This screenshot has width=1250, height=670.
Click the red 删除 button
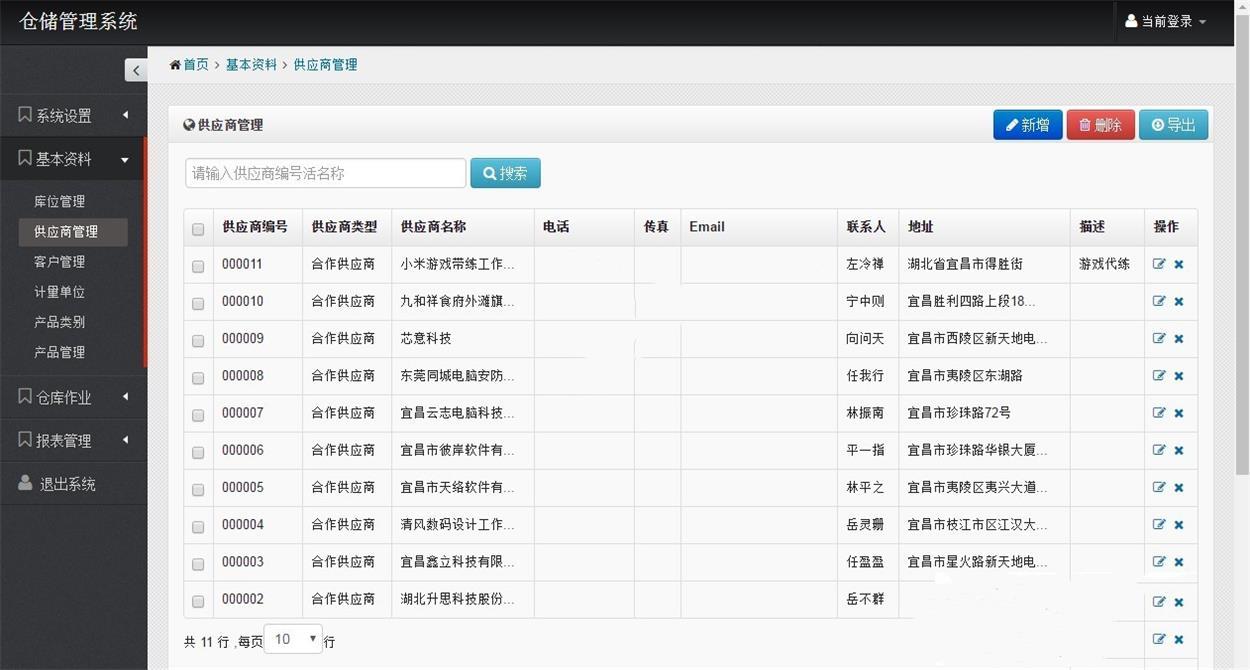click(x=1100, y=125)
